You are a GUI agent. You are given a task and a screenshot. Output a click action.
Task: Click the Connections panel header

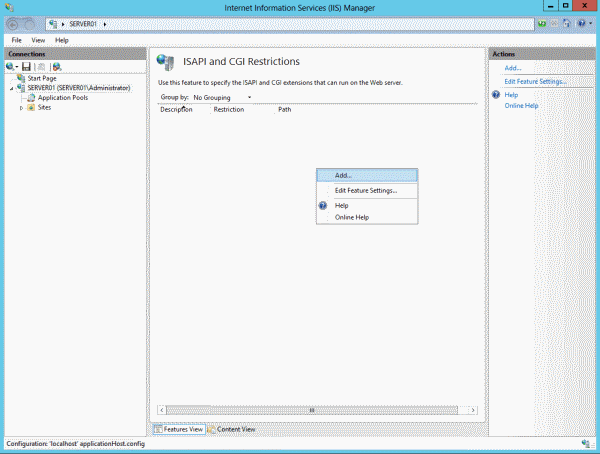click(x=75, y=54)
